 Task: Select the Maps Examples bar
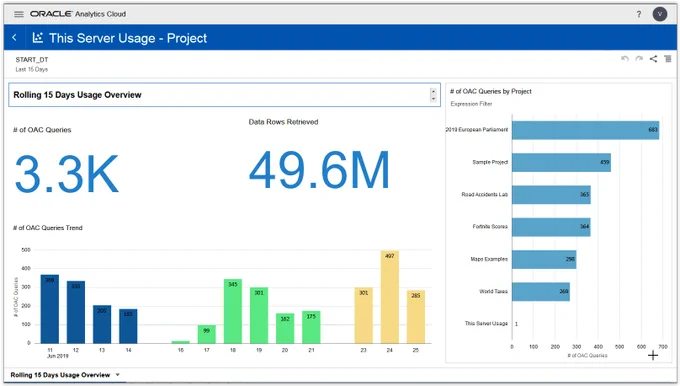coord(544,259)
